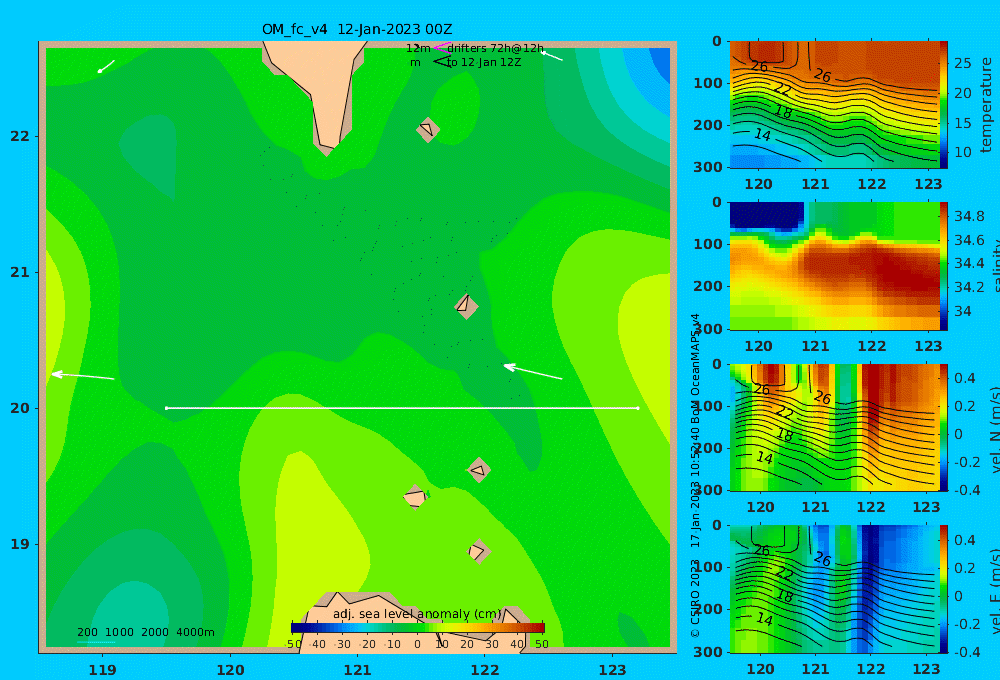
Task: Click the '123' longitude label below the main map
Action: [612, 670]
